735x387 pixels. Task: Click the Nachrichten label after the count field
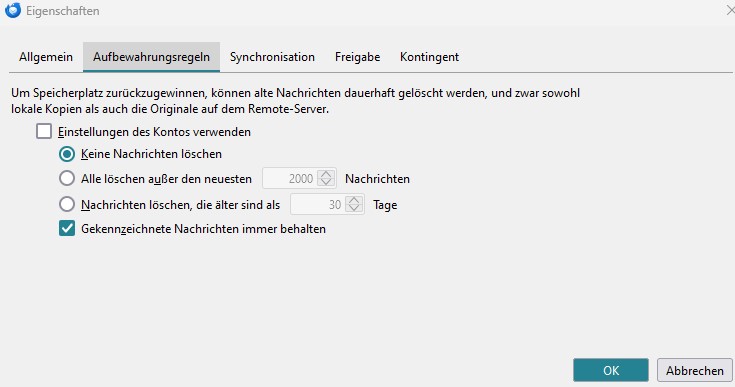tap(377, 179)
